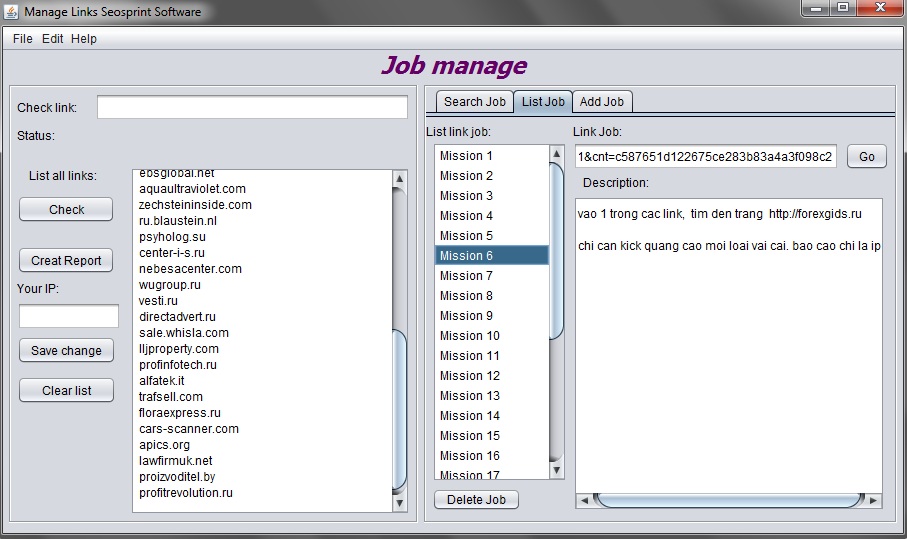Select Mission 10 in the job list
Screen dimensions: 907x539
(x=492, y=336)
